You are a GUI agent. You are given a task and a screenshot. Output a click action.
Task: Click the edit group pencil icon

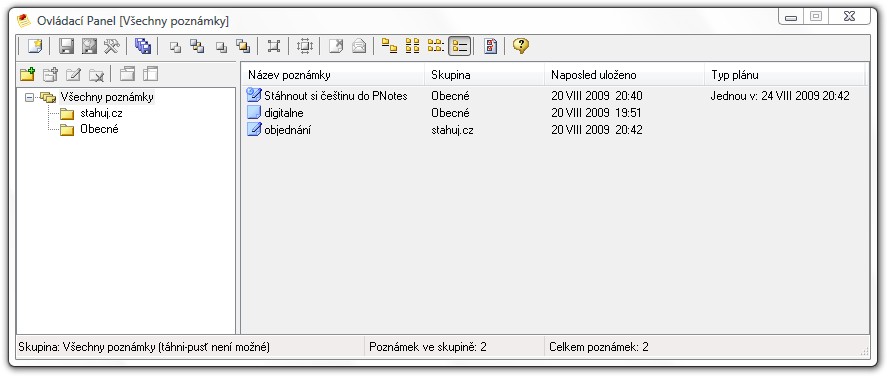click(74, 74)
